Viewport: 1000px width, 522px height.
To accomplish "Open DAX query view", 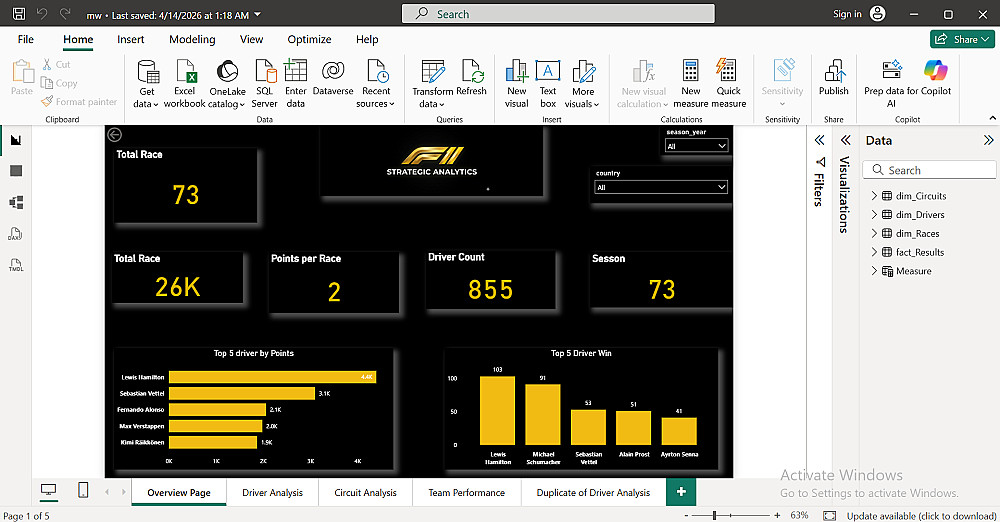I will (x=16, y=234).
